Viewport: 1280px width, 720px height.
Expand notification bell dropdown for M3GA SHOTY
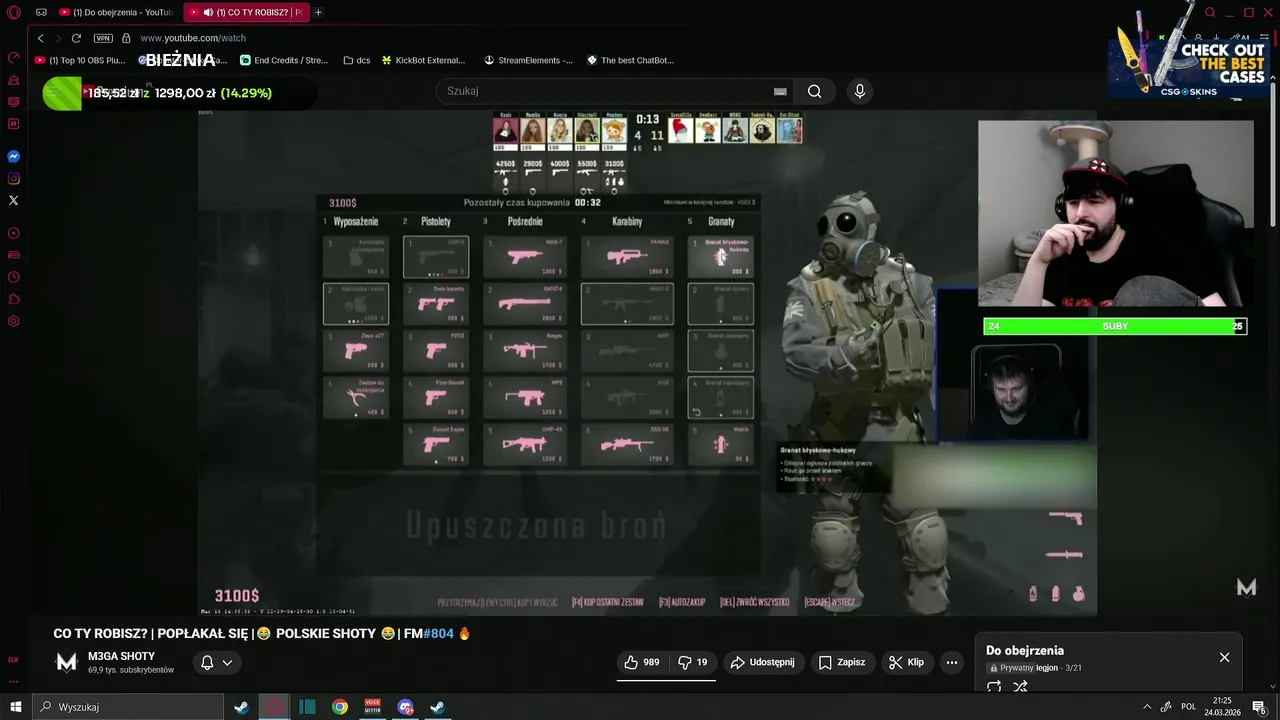(216, 662)
